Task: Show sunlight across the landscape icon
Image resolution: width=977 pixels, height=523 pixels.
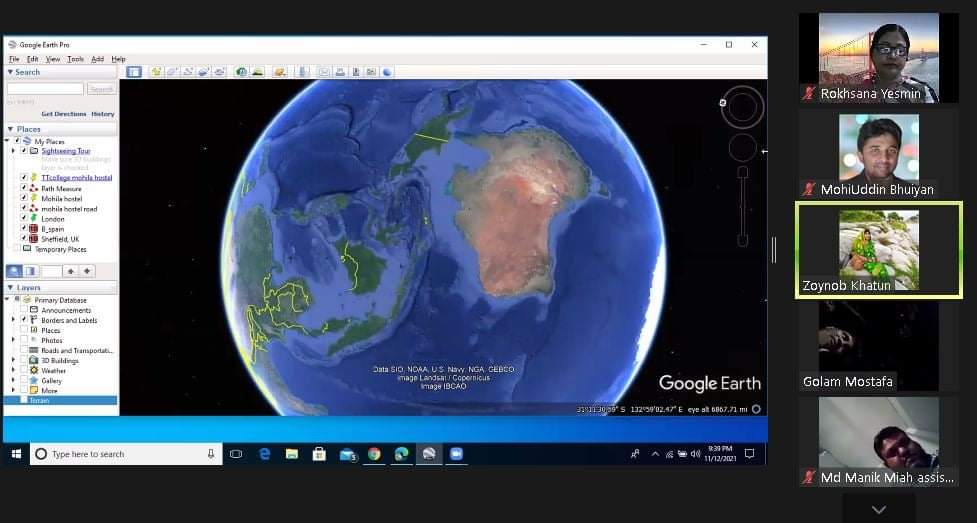Action: coord(257,72)
